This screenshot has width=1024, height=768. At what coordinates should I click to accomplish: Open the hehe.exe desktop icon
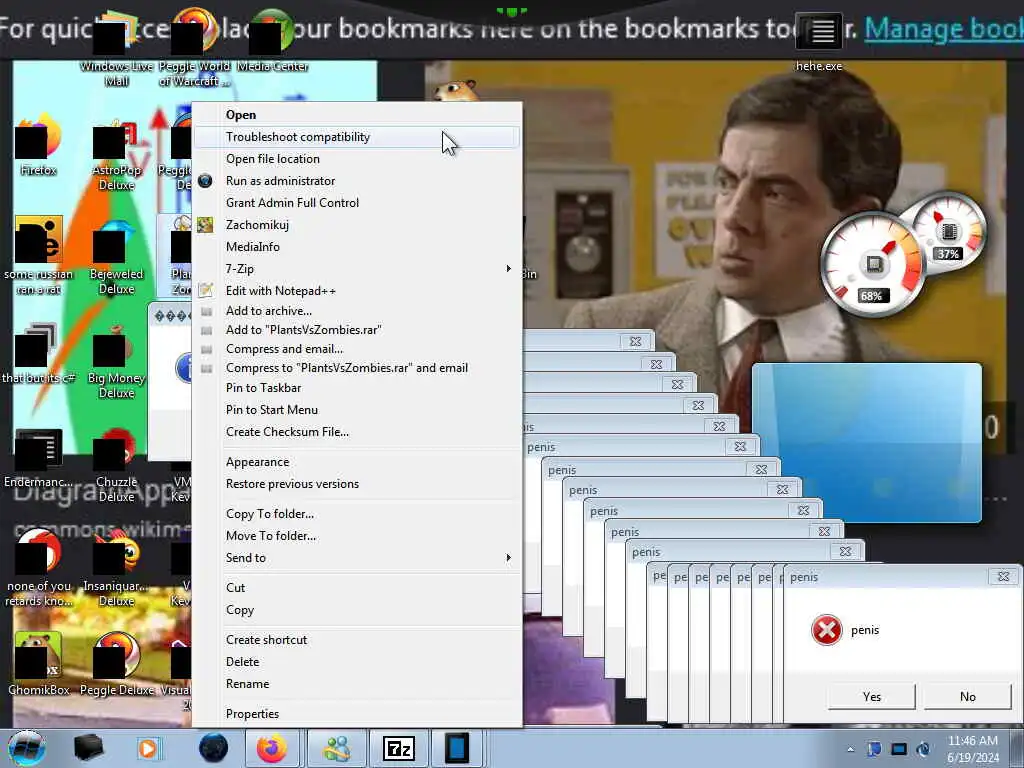819,41
